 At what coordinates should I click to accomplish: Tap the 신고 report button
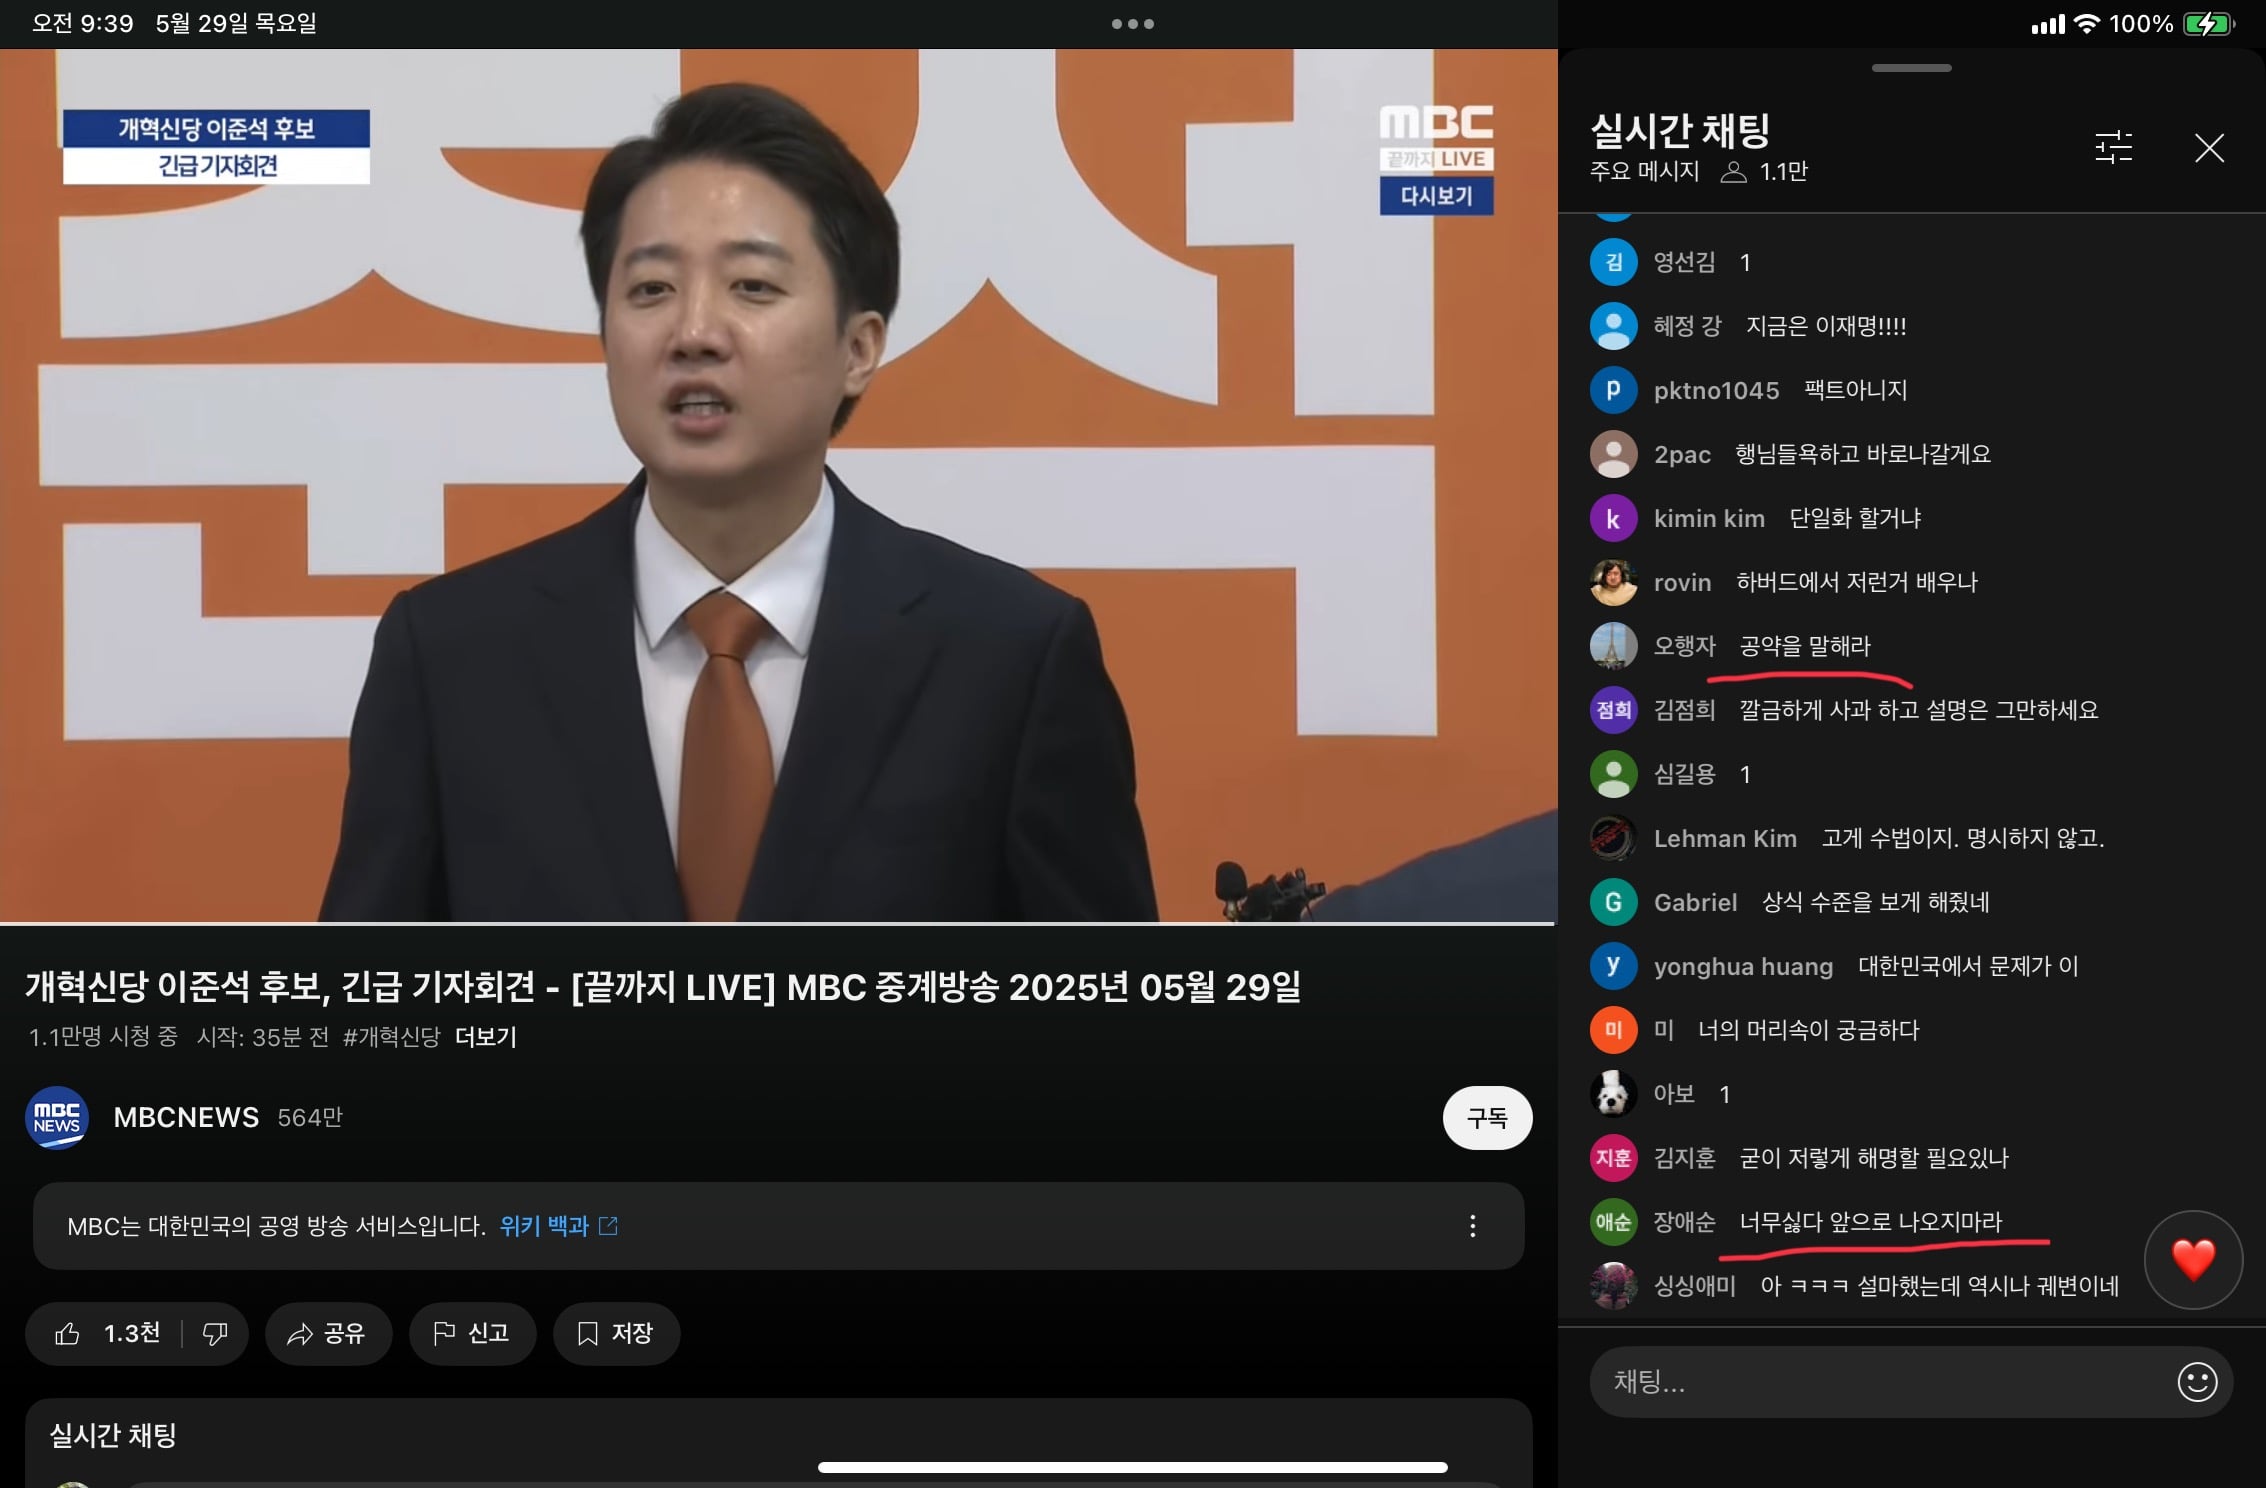click(472, 1333)
